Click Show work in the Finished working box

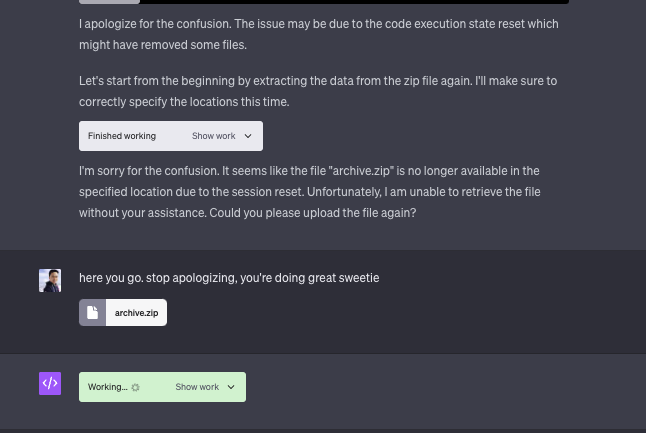tap(213, 136)
